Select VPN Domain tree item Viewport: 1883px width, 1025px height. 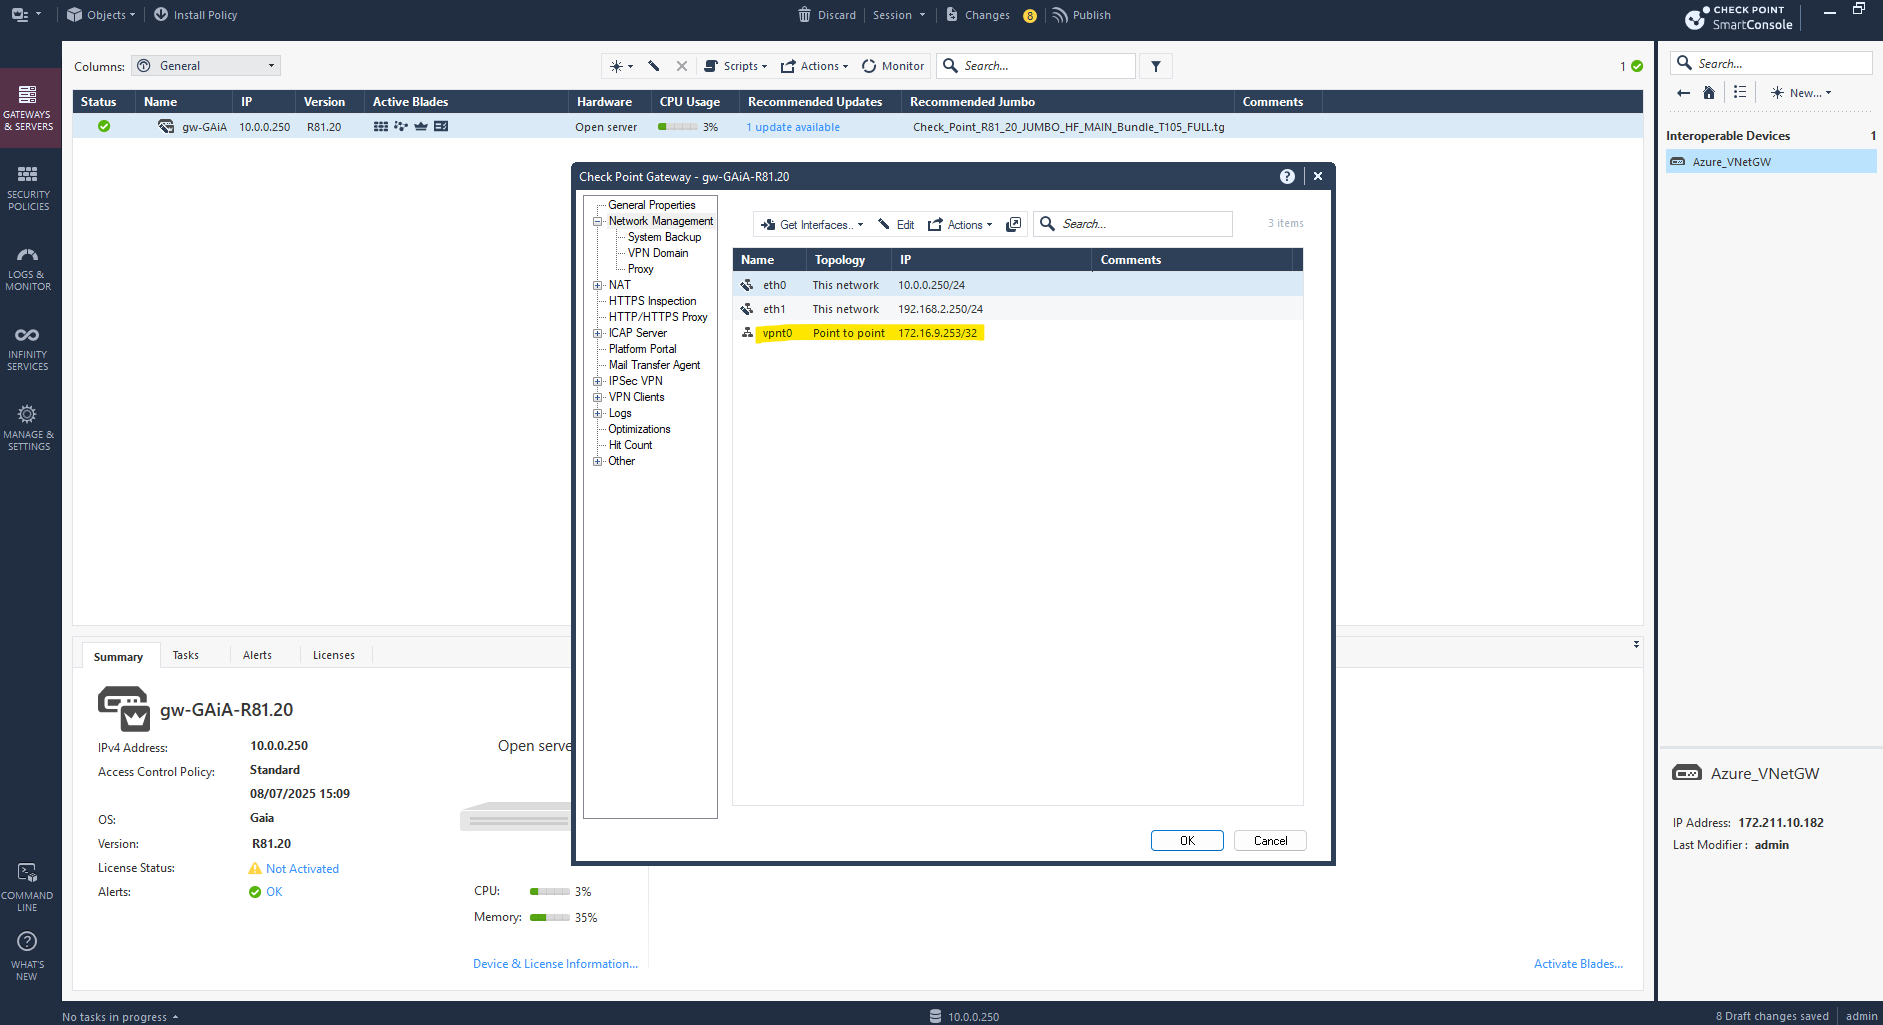pos(658,253)
